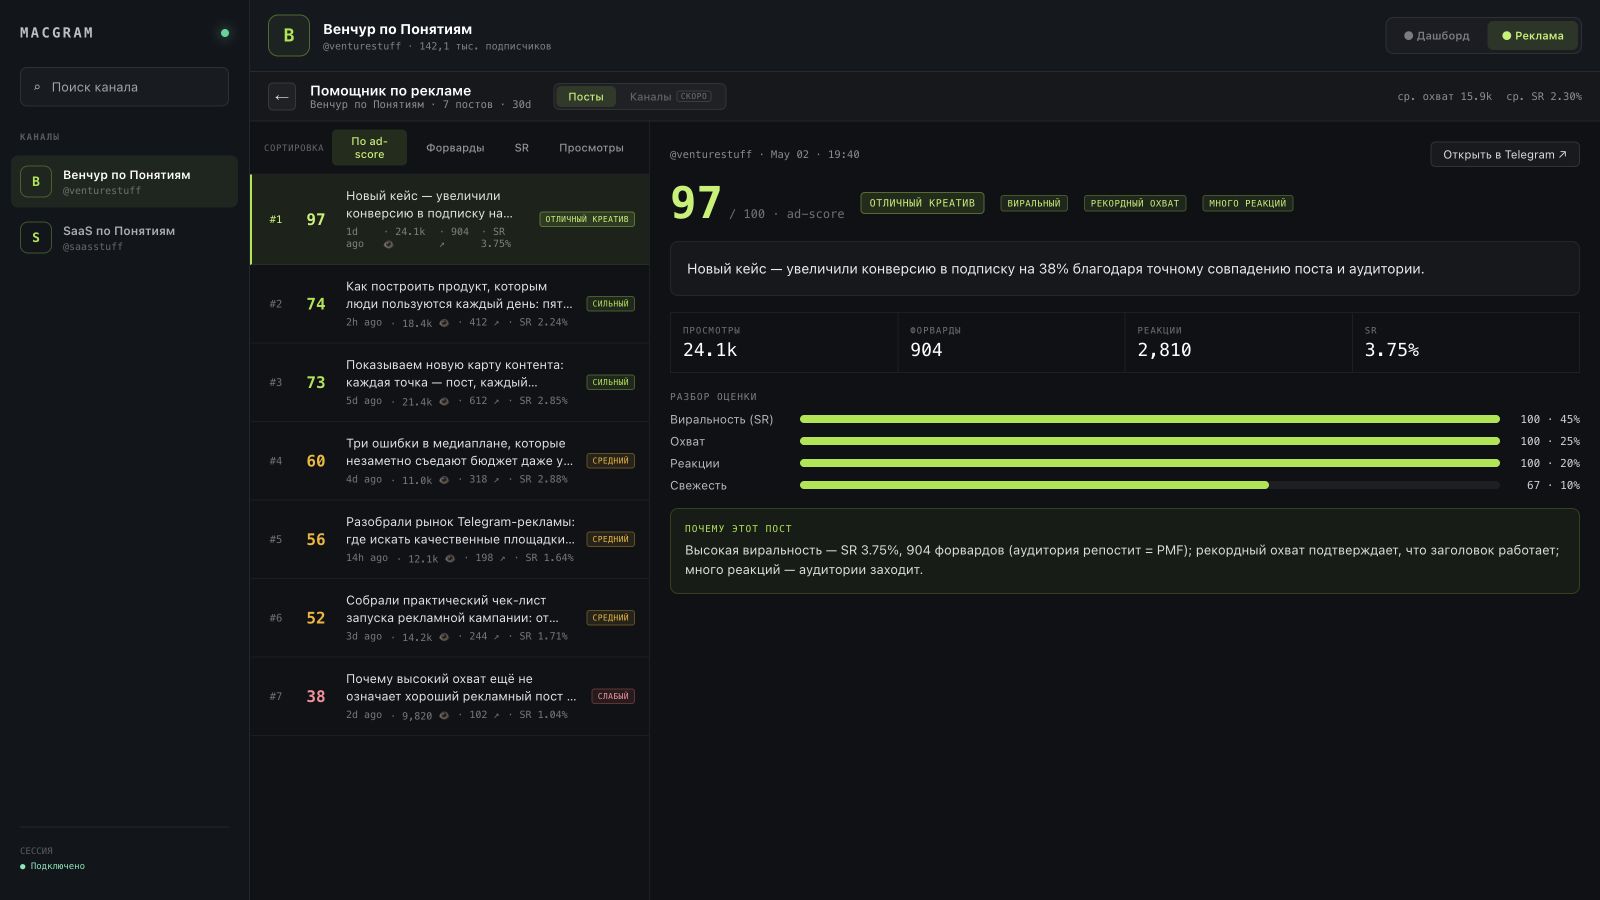Click the forward arrow icon in post #3 row
The image size is (1600, 900).
click(496, 401)
